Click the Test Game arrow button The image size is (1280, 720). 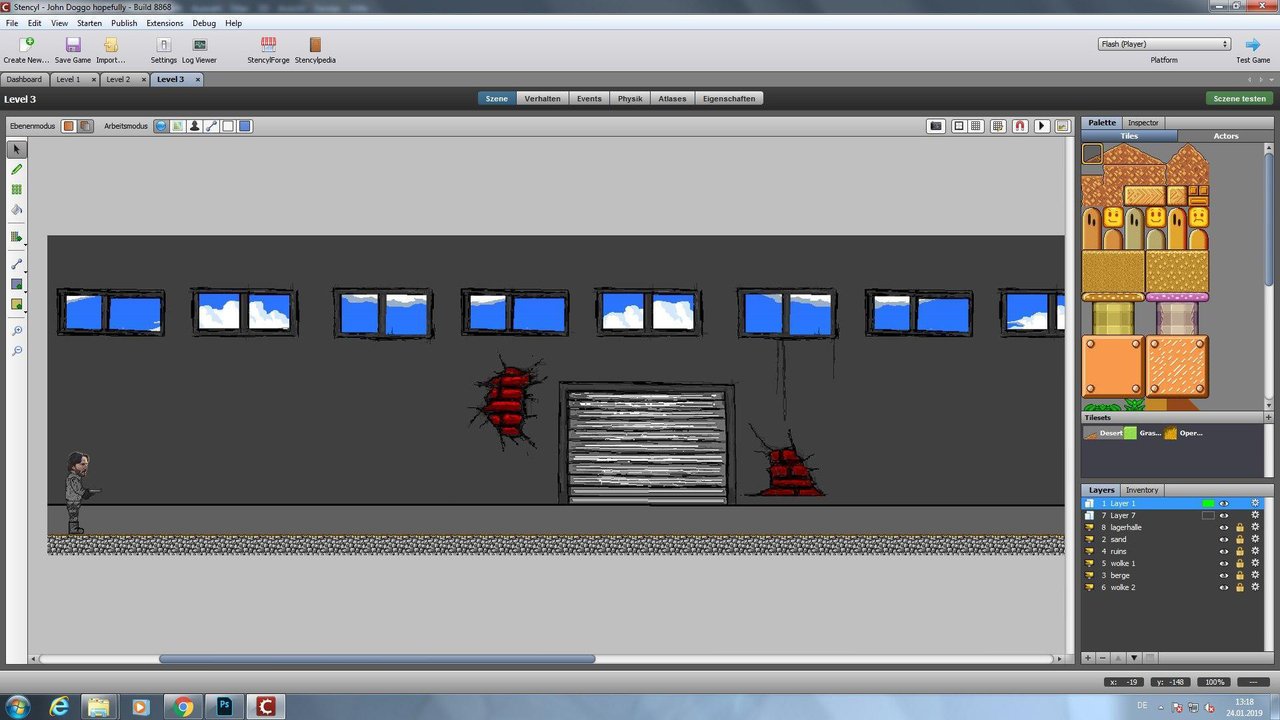[x=1253, y=50]
